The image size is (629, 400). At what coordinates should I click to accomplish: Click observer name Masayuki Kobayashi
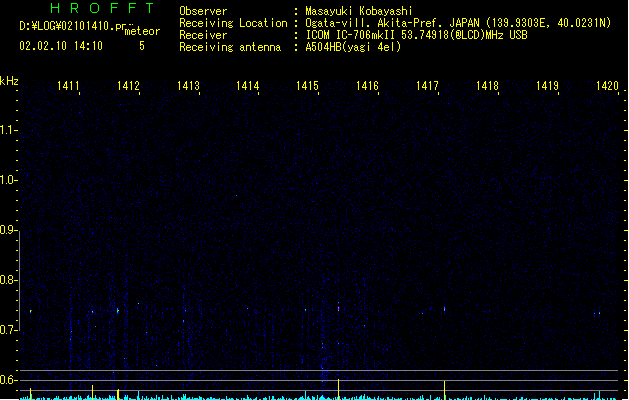(359, 11)
